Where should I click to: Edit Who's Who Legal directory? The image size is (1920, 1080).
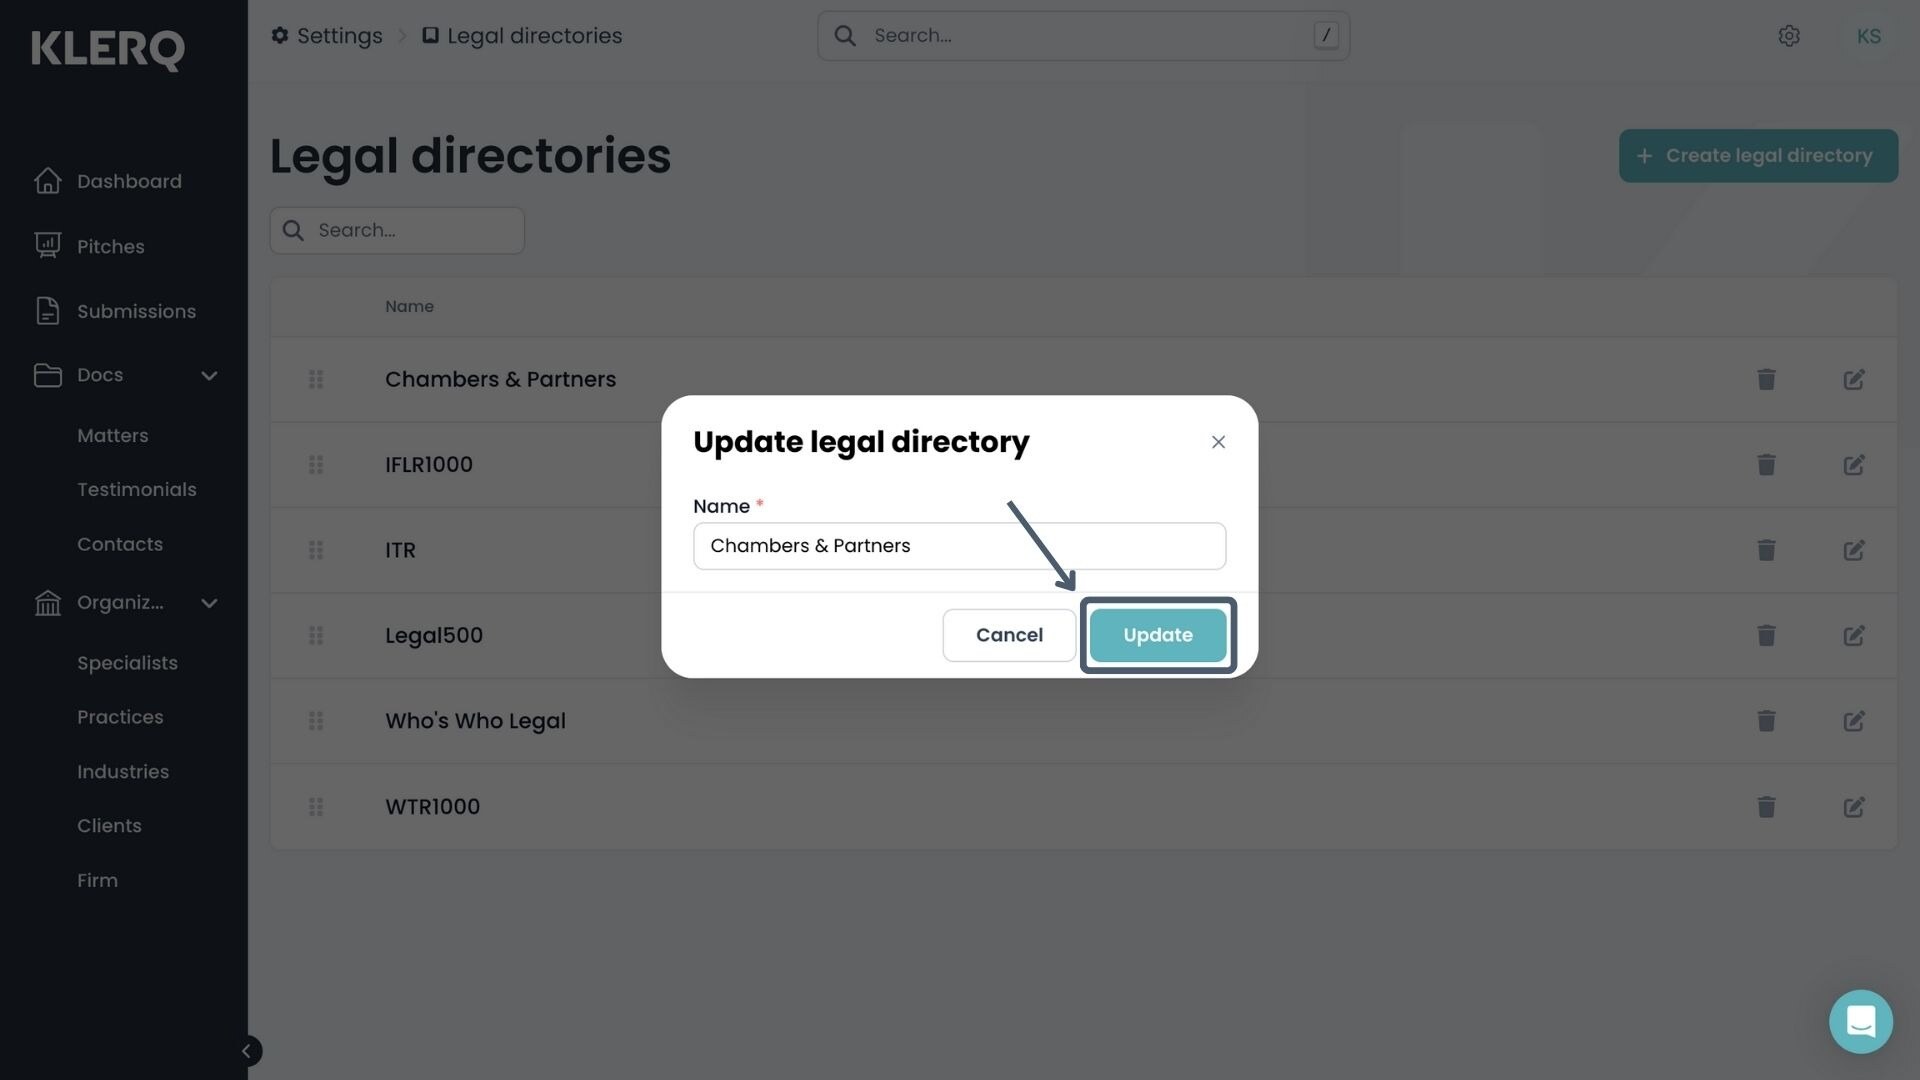tap(1854, 722)
